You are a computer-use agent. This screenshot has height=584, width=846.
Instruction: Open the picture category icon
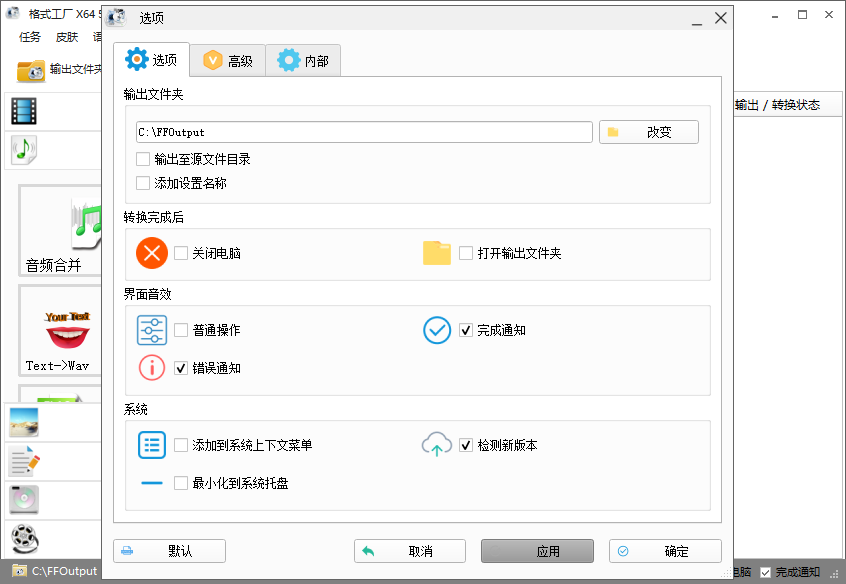coord(24,422)
